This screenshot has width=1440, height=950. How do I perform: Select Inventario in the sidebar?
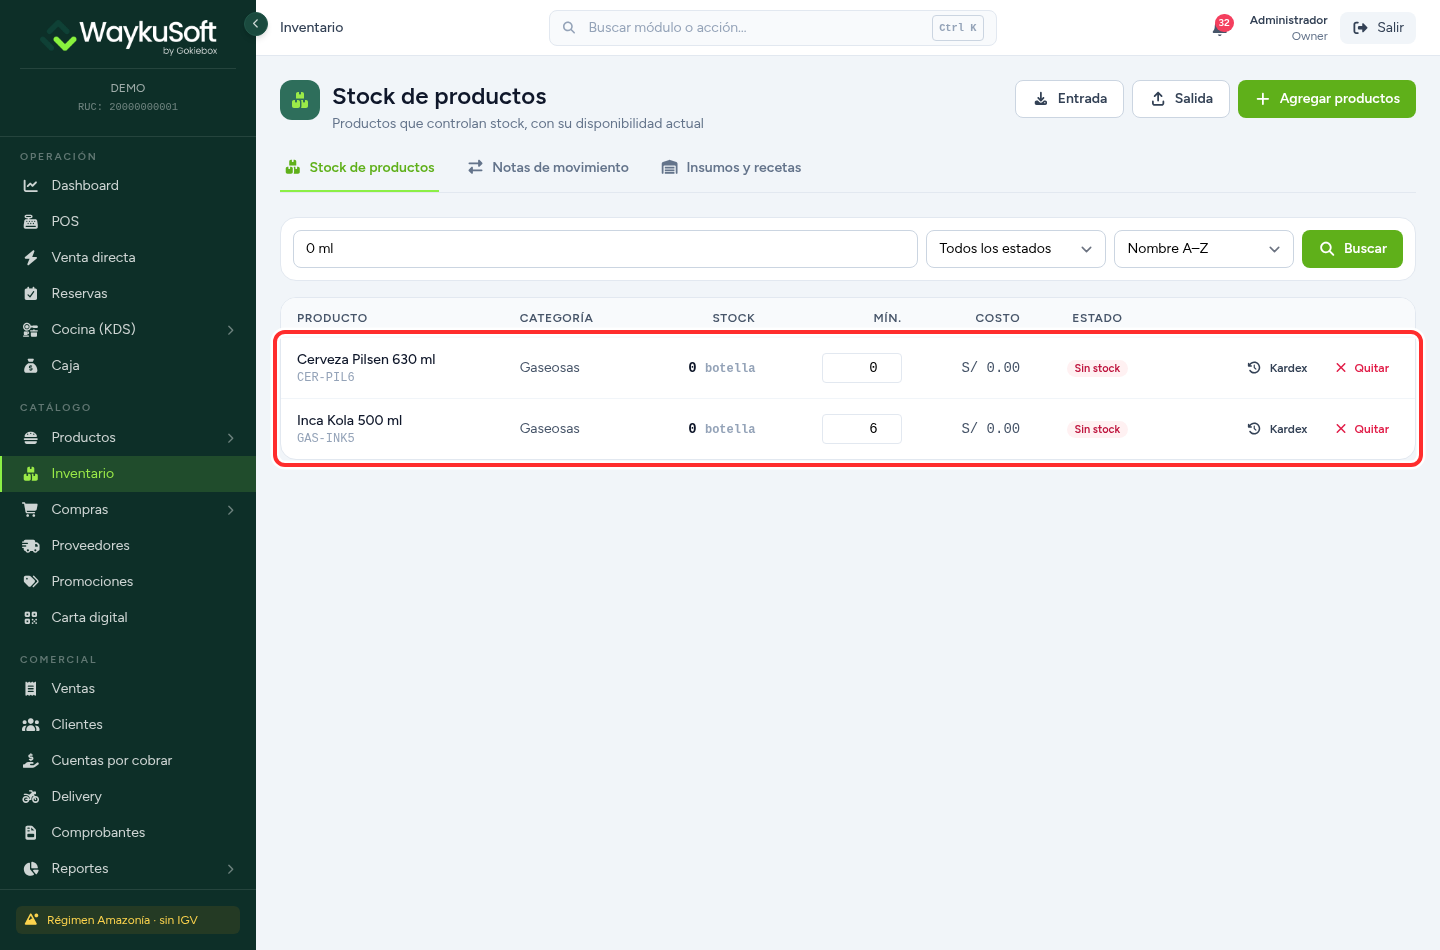pos(128,473)
